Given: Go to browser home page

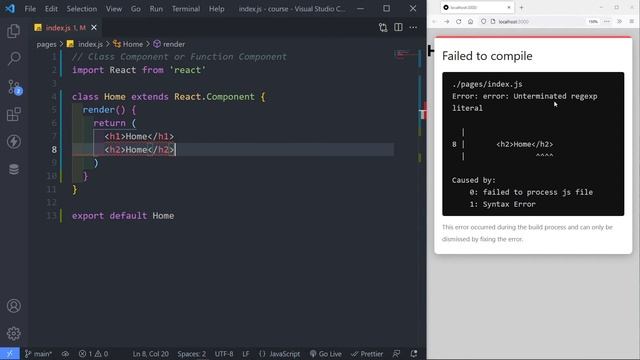Looking at the screenshot, I should click(471, 22).
